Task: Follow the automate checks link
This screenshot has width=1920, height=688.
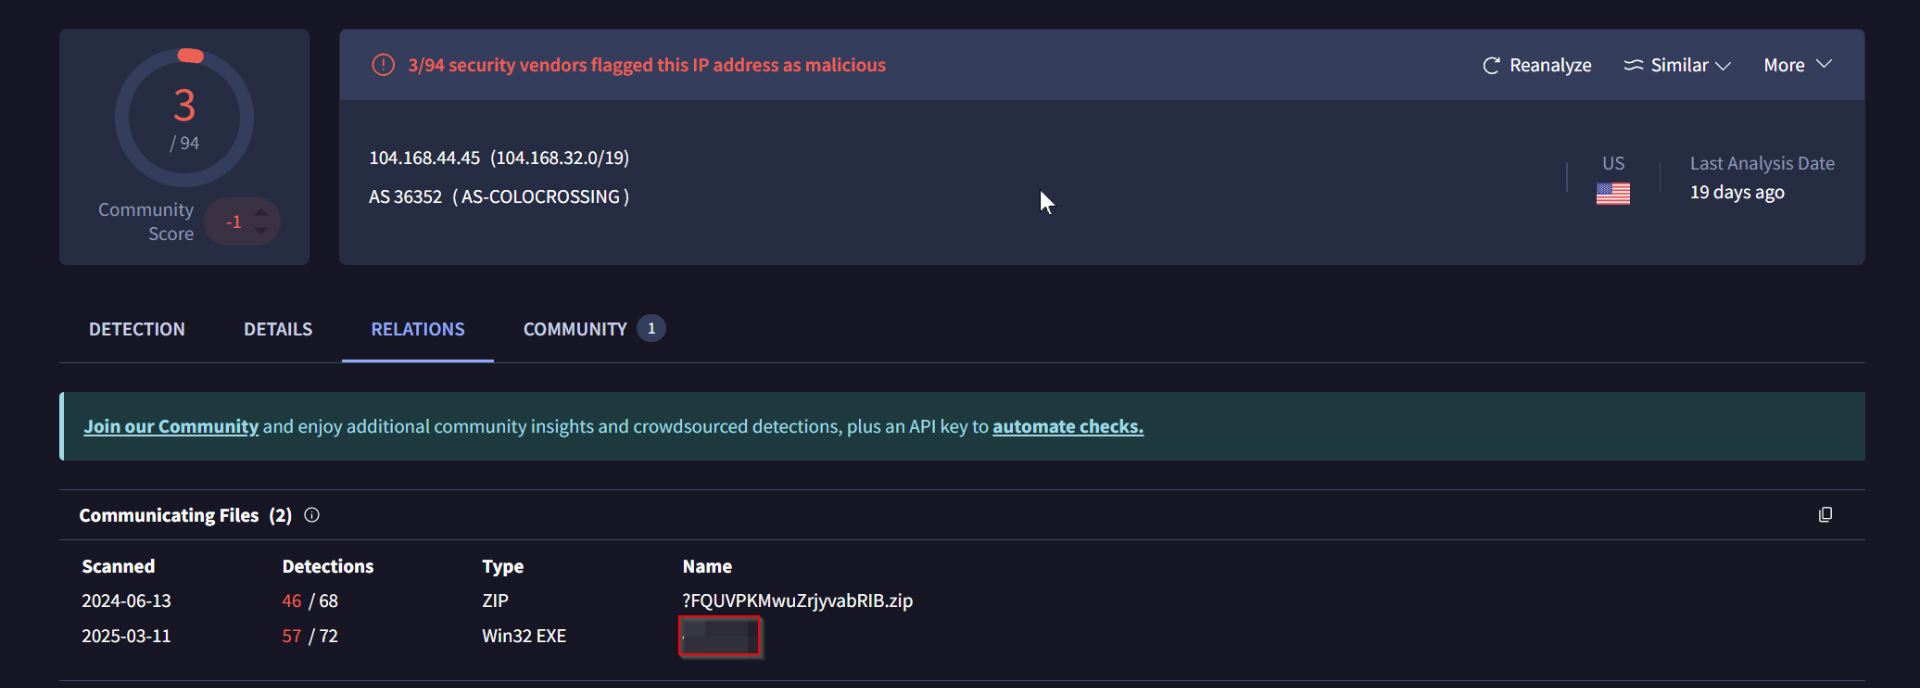Action: 1068,426
